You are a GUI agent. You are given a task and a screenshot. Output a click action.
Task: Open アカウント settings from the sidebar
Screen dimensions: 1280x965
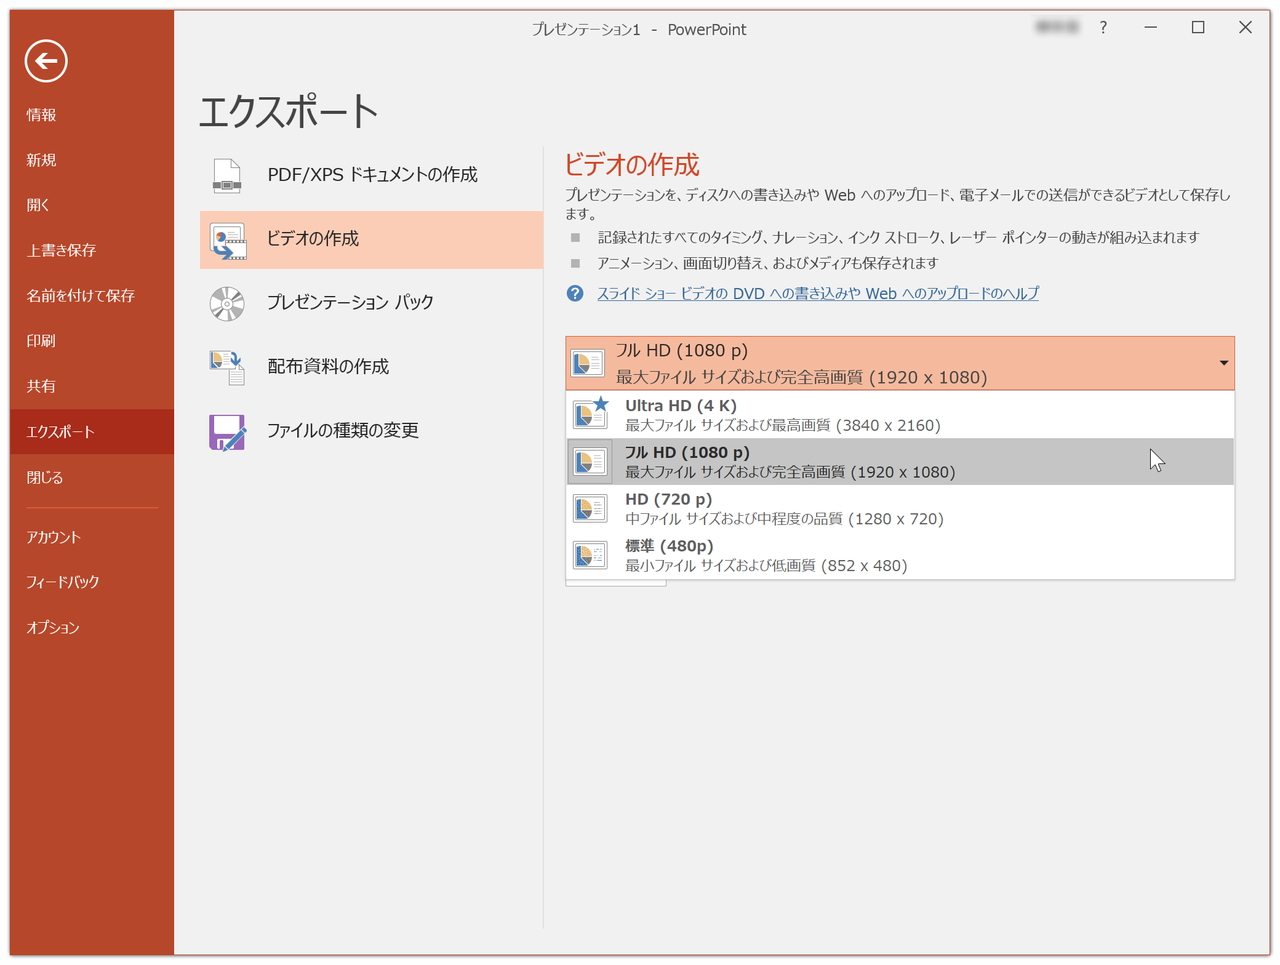[49, 536]
